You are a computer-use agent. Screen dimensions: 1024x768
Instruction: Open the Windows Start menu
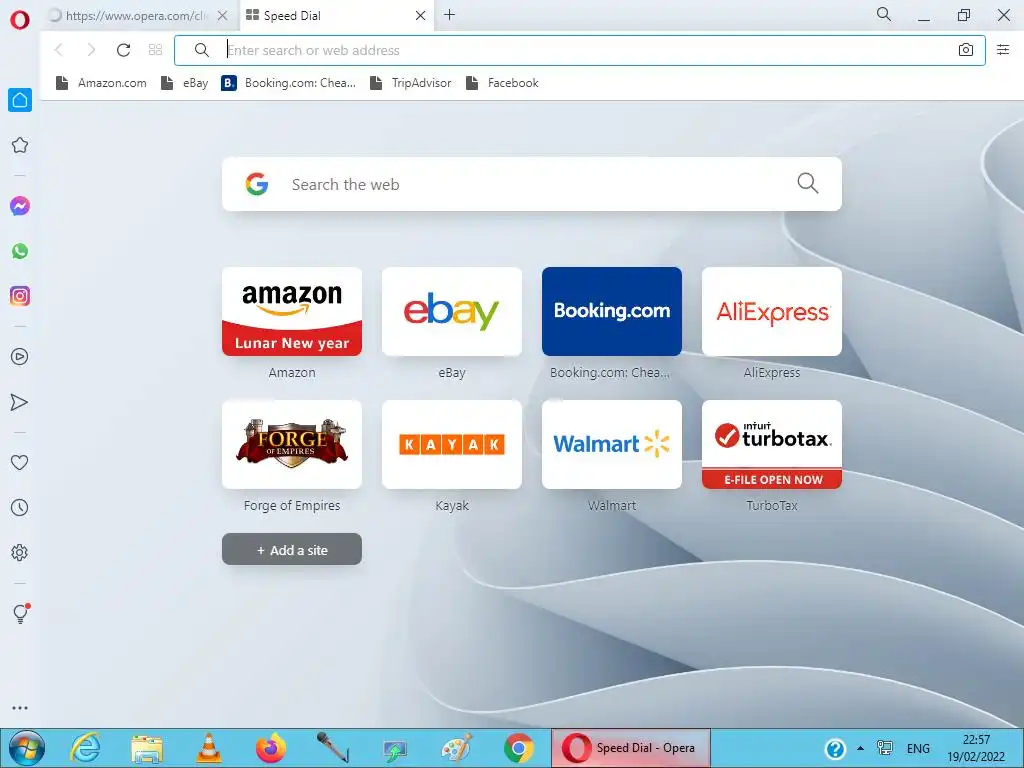27,748
